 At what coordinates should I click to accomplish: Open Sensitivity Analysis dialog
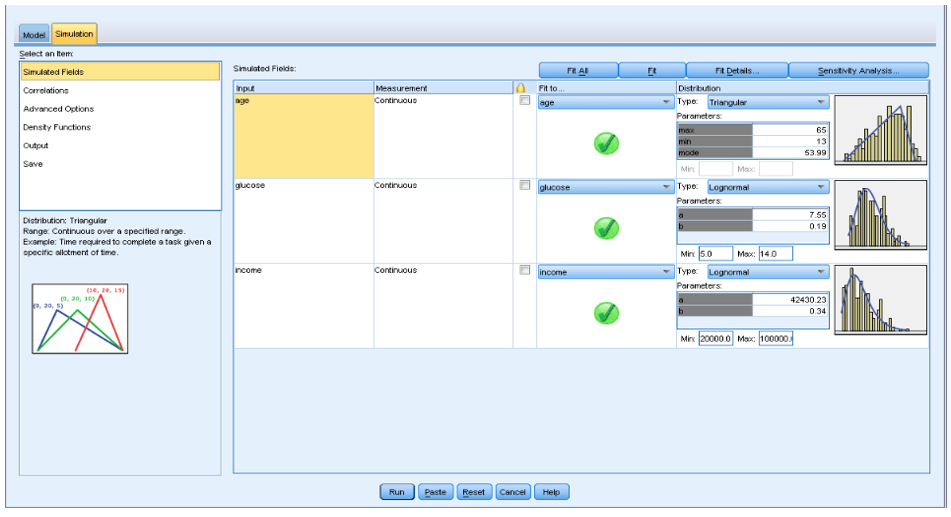click(x=858, y=71)
